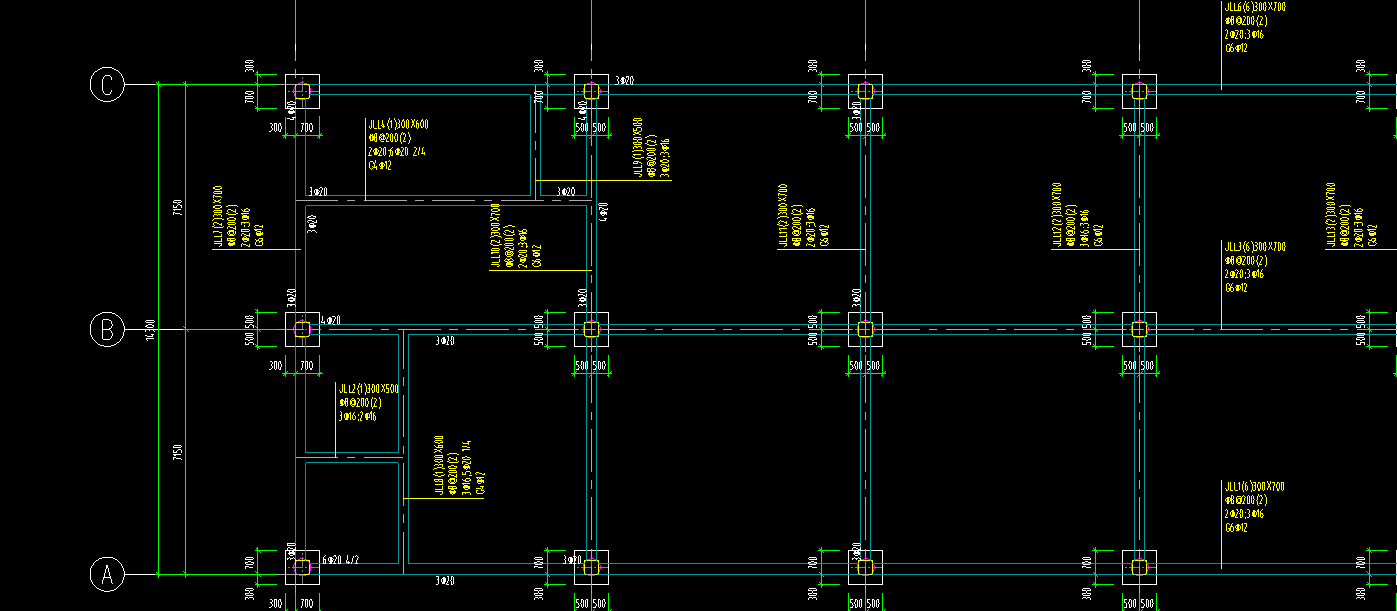Click the JLL12(2) 300X700 beam annotation
Screen dimensions: 1397x611
1077,215
